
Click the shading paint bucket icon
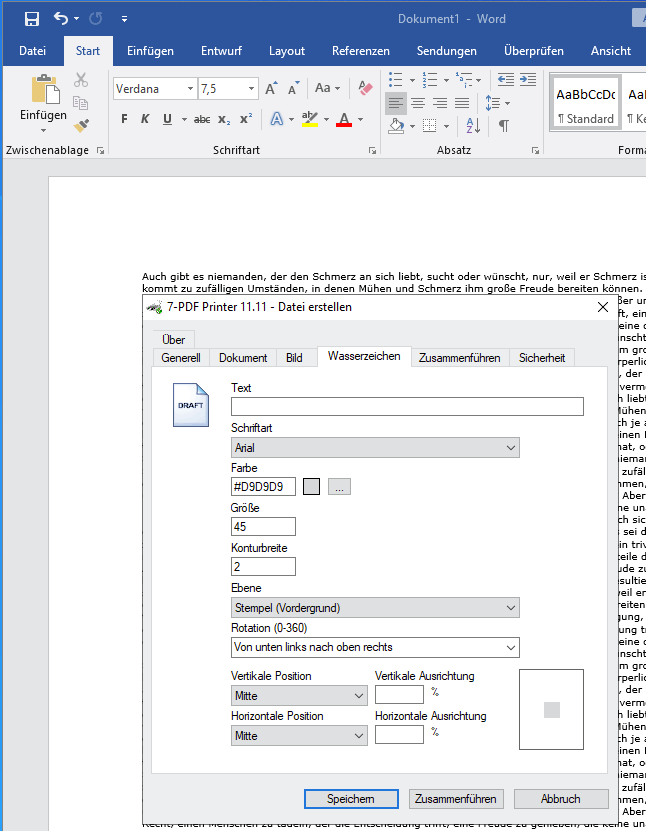pyautogui.click(x=396, y=126)
